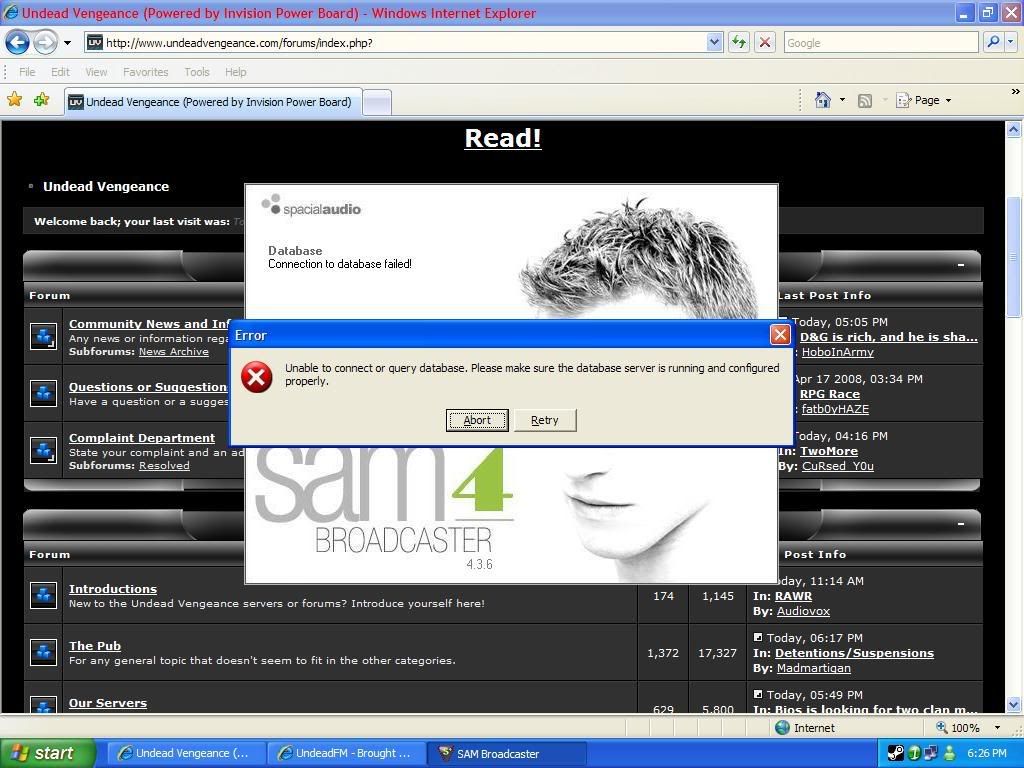Open Favorites Center star icon
Image resolution: width=1024 pixels, height=768 pixels.
pyautogui.click(x=14, y=100)
